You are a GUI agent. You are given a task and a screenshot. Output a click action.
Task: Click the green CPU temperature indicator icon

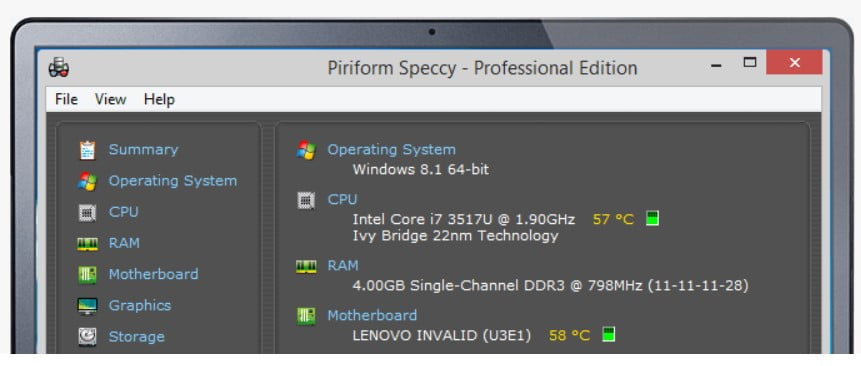pyautogui.click(x=652, y=218)
